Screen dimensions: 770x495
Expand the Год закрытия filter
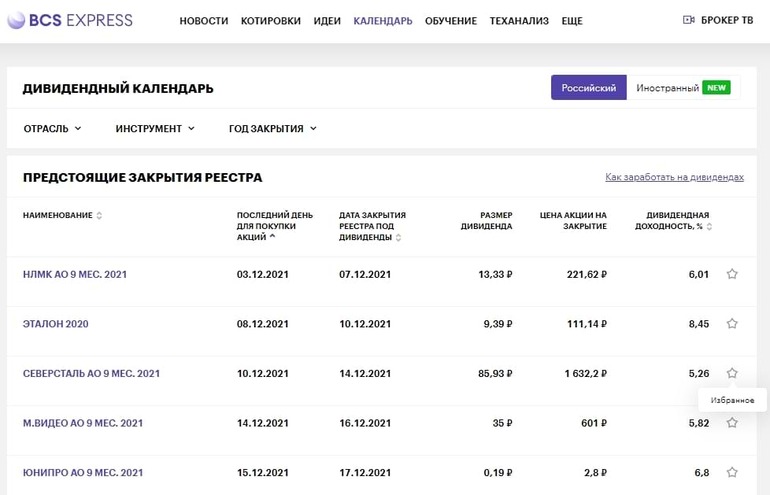pos(273,129)
